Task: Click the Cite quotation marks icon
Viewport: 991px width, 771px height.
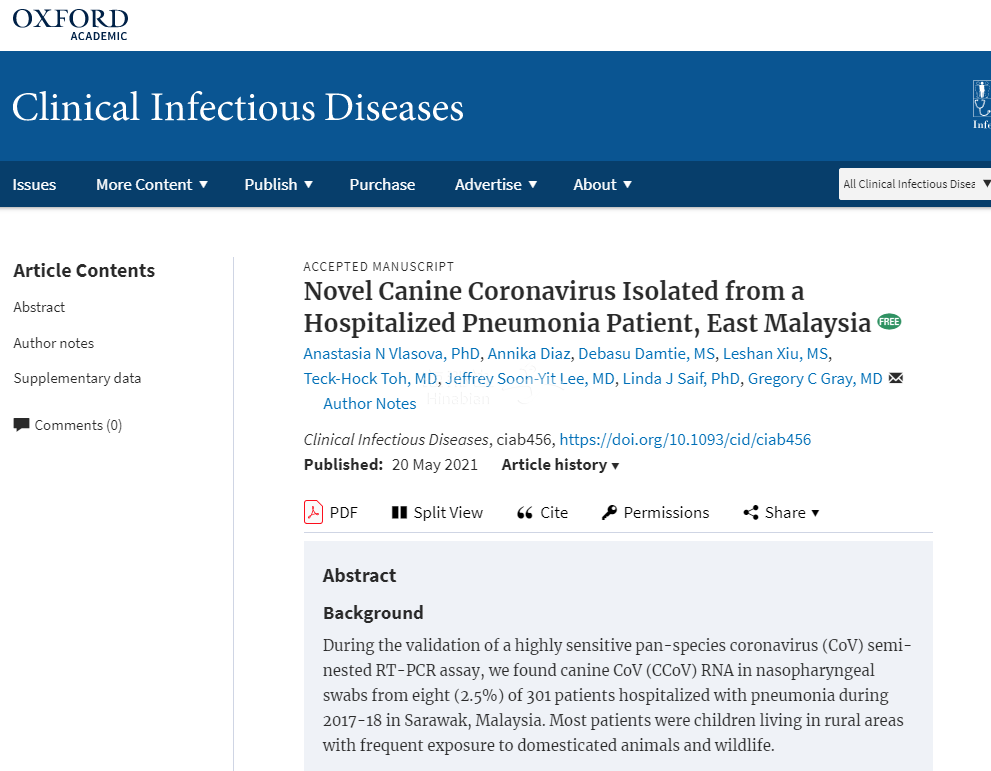Action: click(524, 512)
